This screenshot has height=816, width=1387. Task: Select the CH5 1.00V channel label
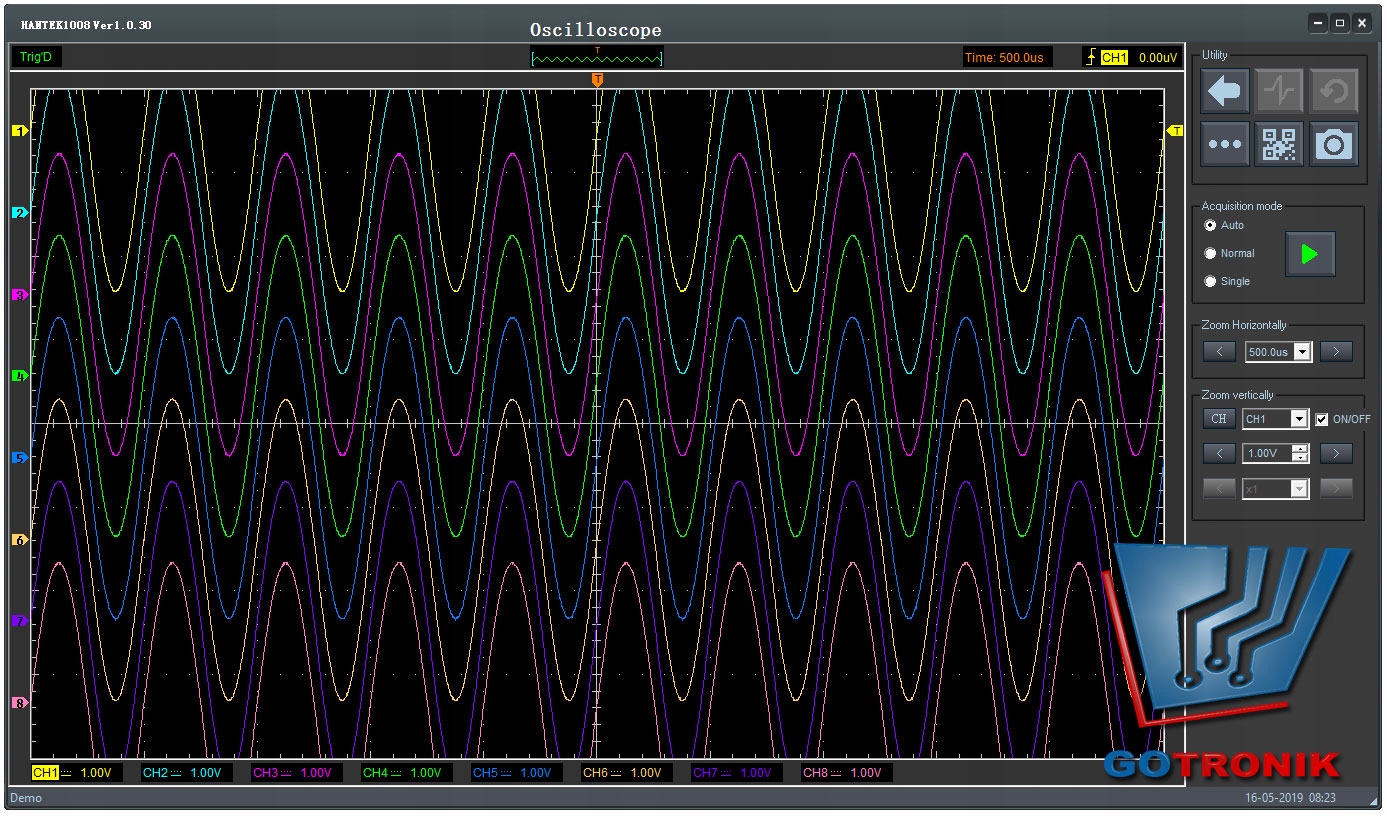[x=518, y=773]
